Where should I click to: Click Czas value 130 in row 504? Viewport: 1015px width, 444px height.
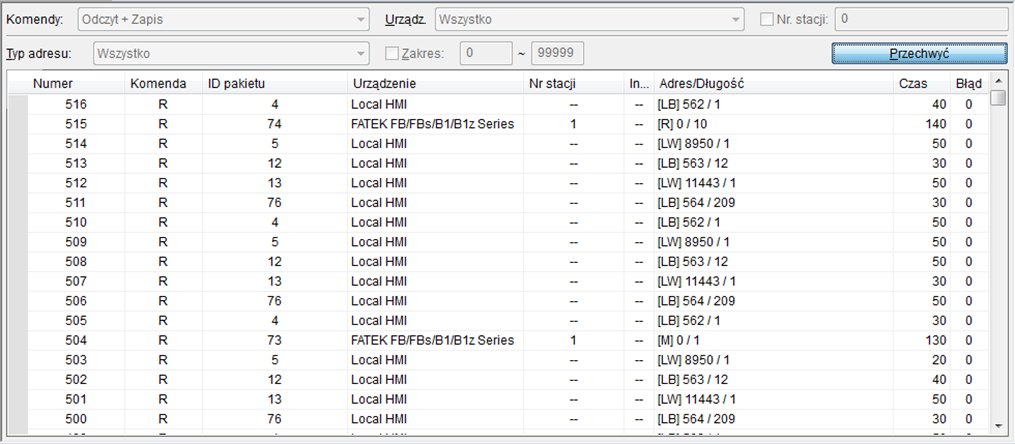(x=936, y=340)
